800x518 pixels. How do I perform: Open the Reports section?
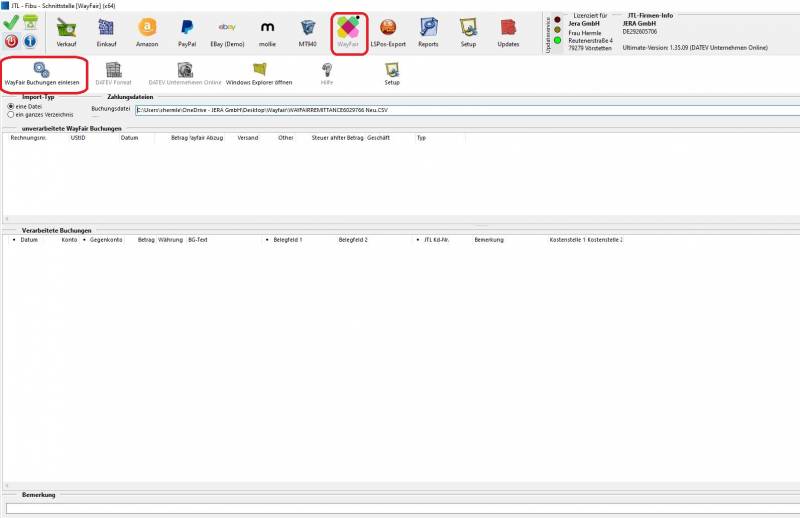pyautogui.click(x=428, y=32)
